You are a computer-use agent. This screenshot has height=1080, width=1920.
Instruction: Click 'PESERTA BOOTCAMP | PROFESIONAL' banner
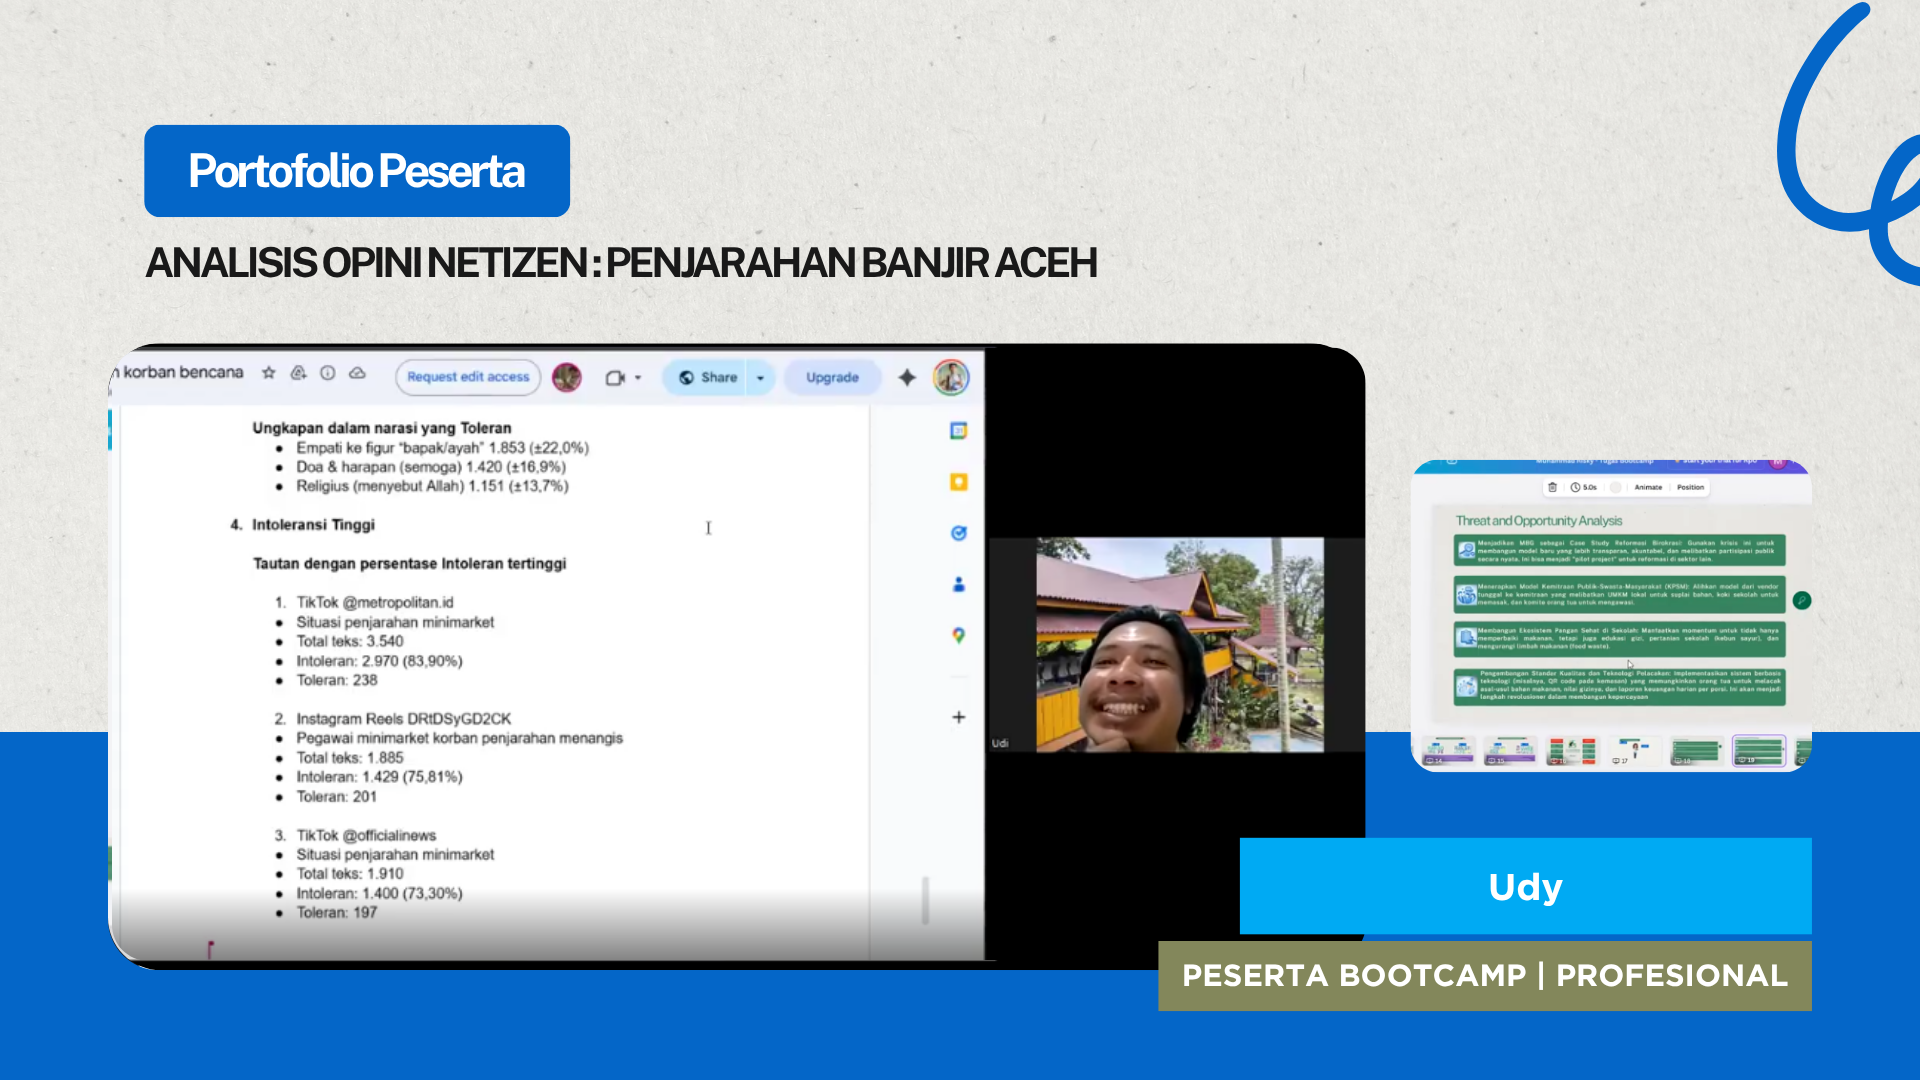click(x=1485, y=976)
